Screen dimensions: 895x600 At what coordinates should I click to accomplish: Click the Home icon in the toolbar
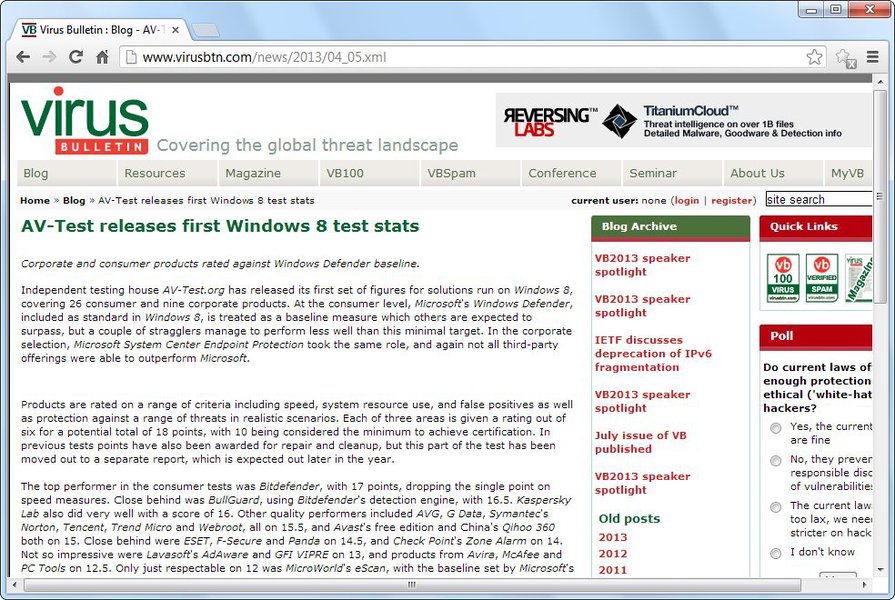[x=102, y=57]
